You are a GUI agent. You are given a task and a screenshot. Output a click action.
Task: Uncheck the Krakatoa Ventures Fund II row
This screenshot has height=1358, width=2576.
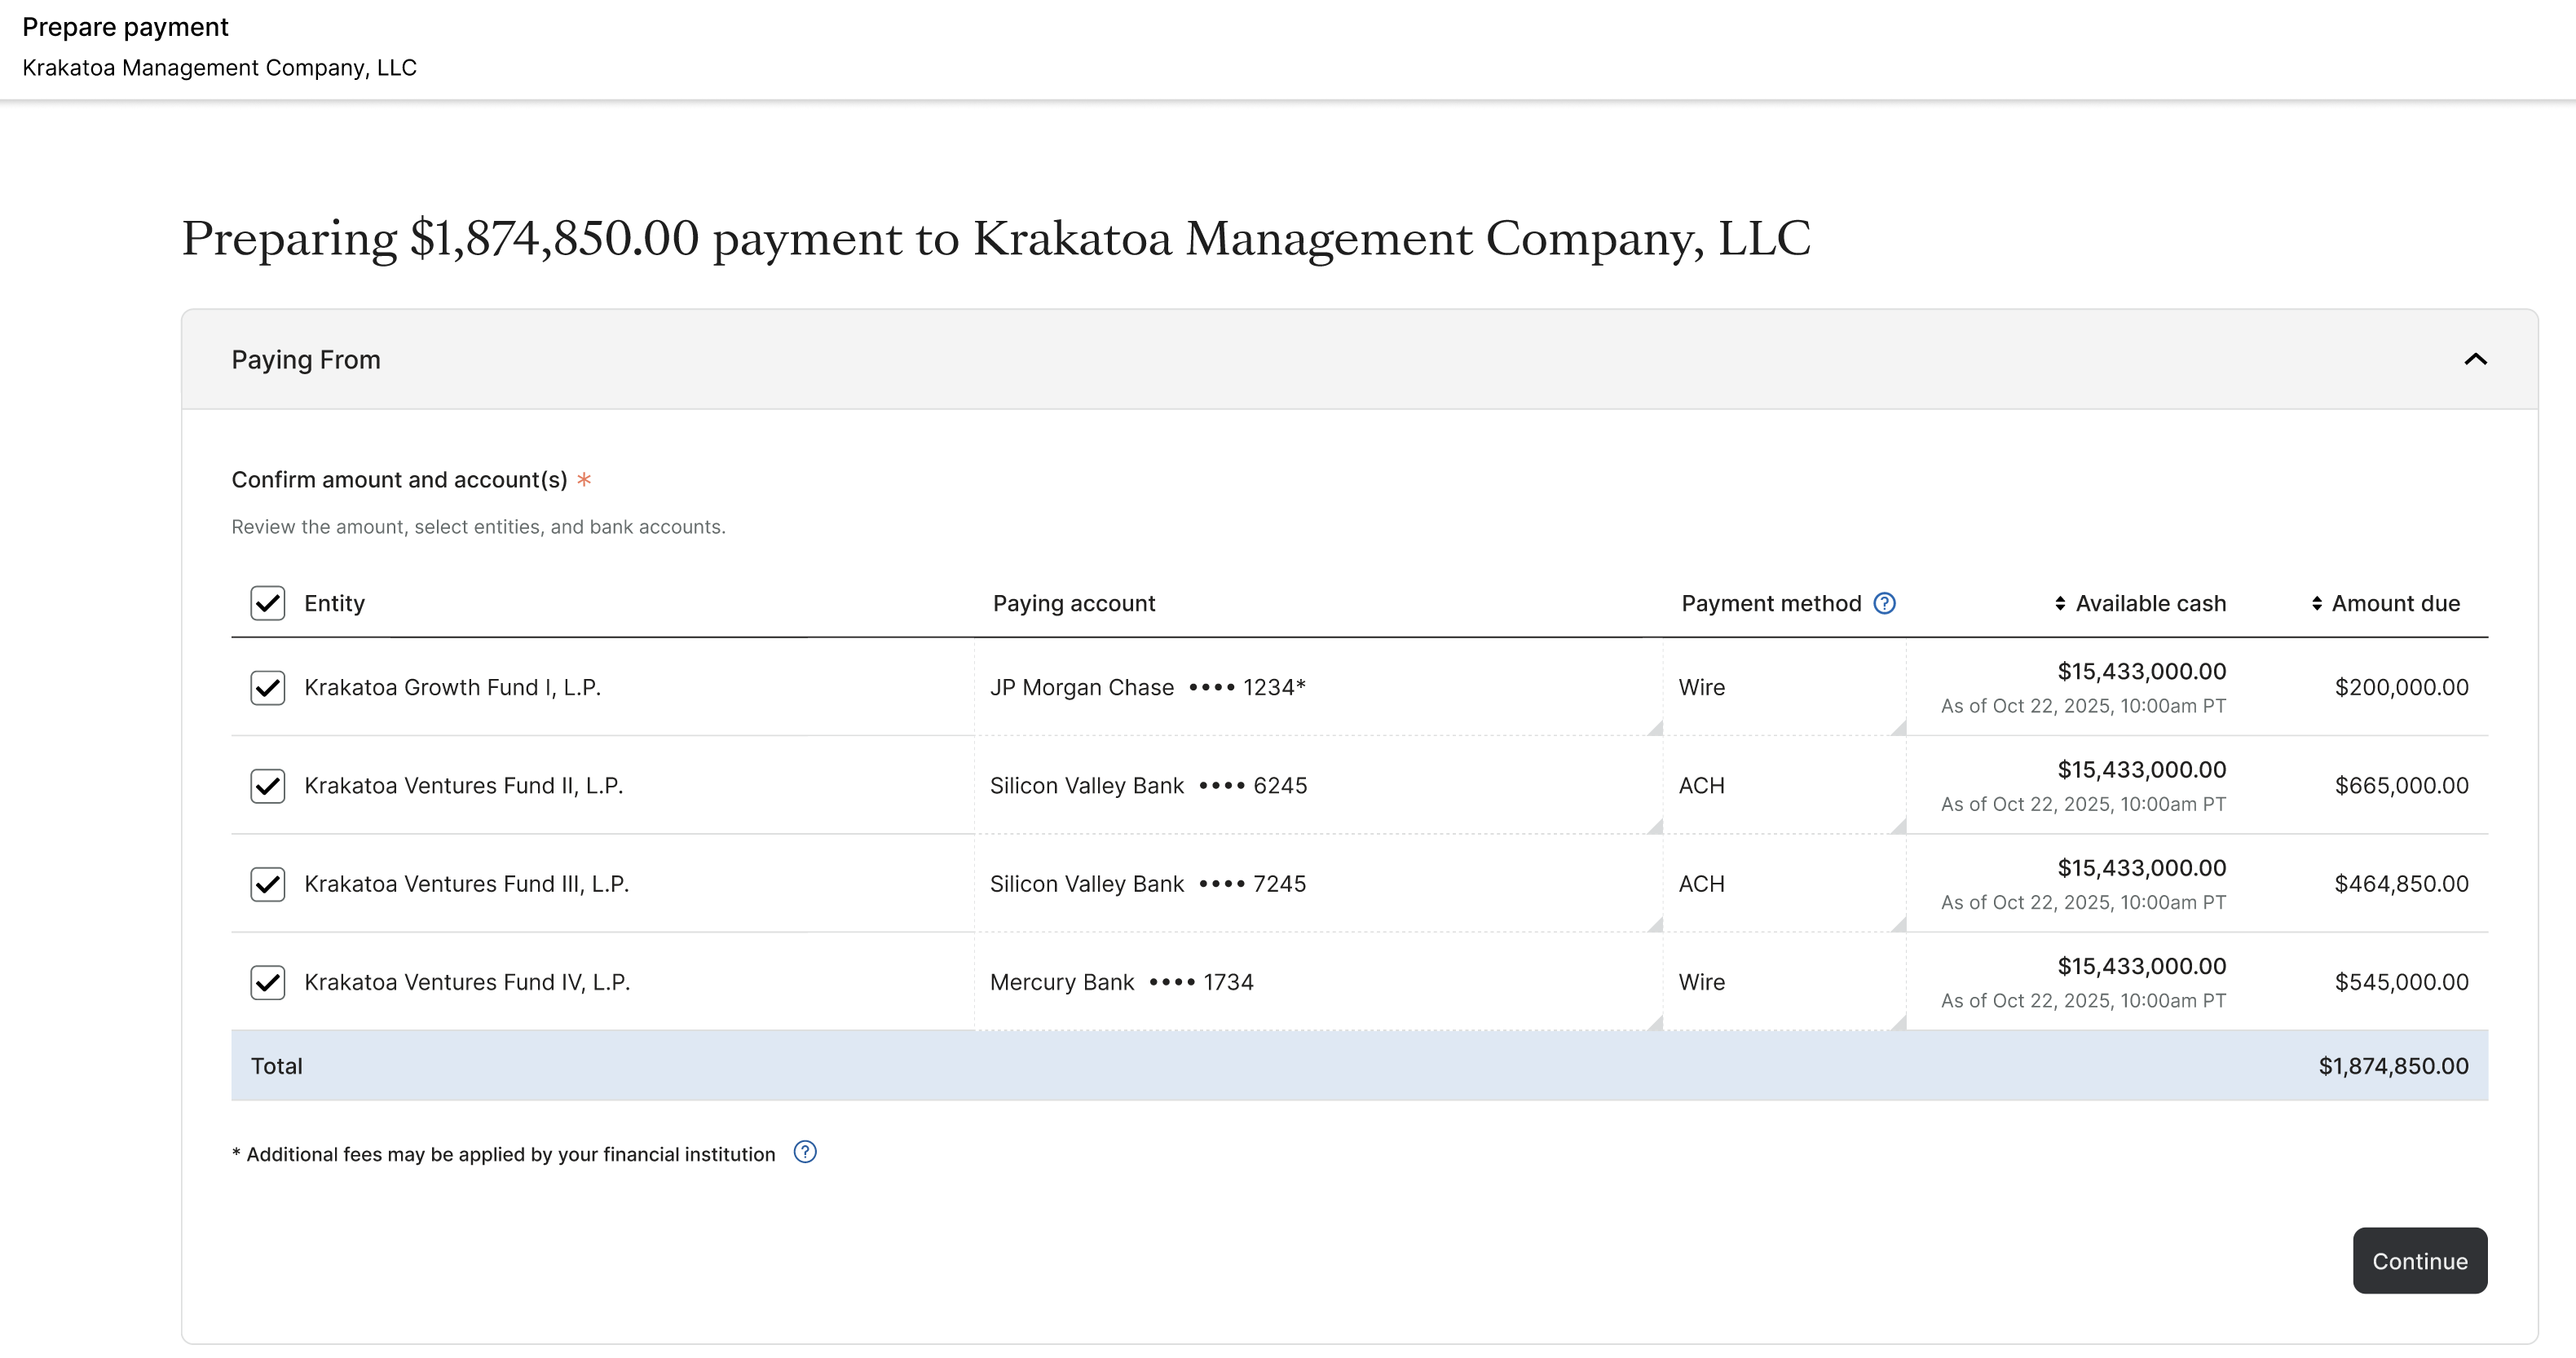(267, 786)
